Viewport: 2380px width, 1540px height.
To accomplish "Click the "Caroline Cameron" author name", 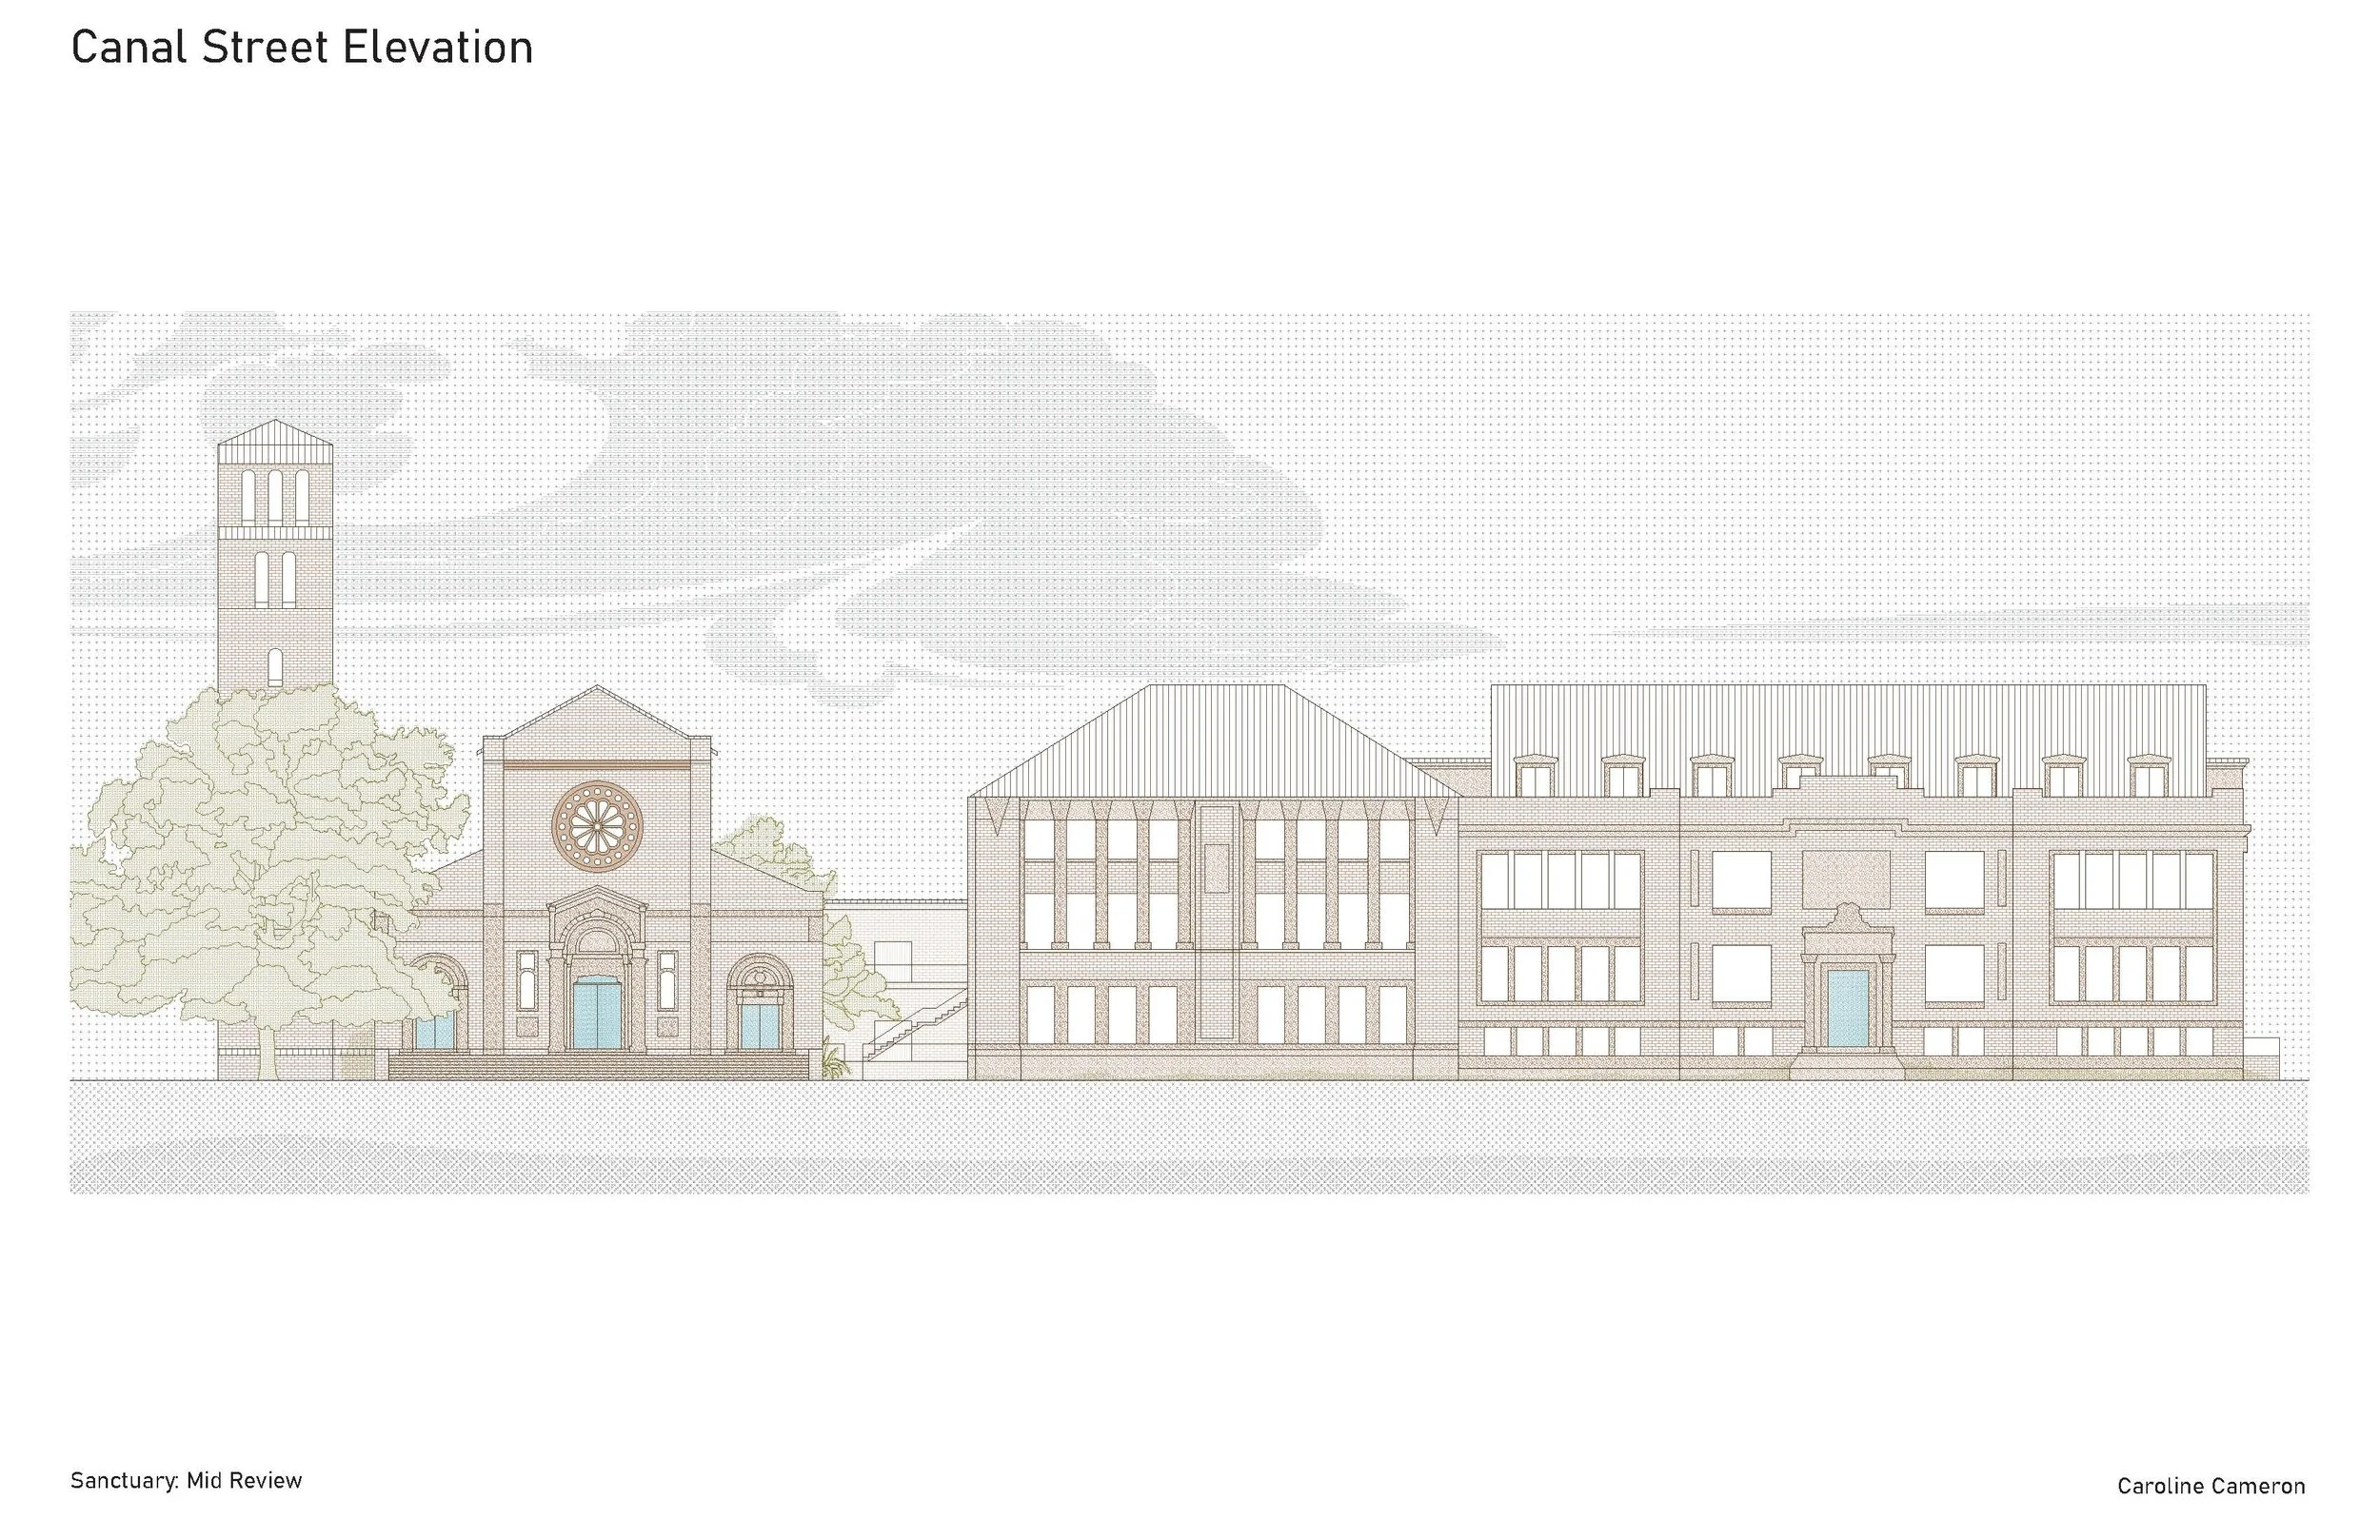I will [2211, 1487].
